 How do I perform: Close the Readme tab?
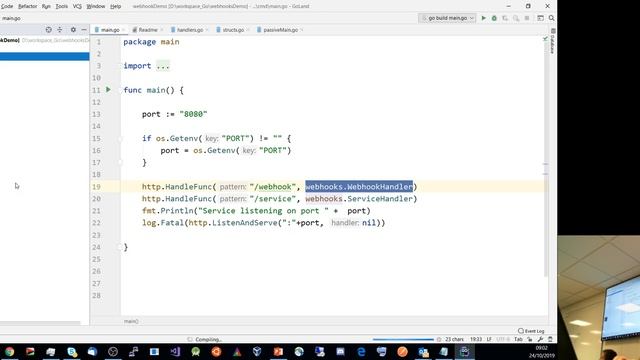click(x=162, y=30)
